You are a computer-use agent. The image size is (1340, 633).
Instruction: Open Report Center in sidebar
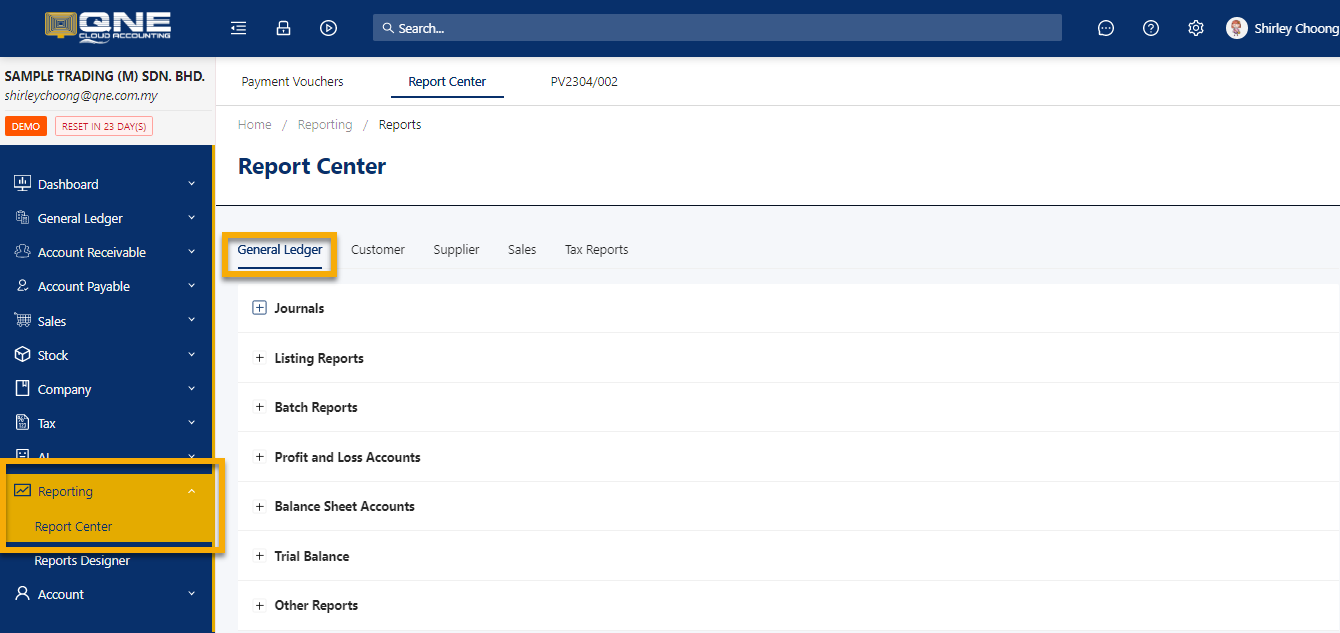[73, 527]
